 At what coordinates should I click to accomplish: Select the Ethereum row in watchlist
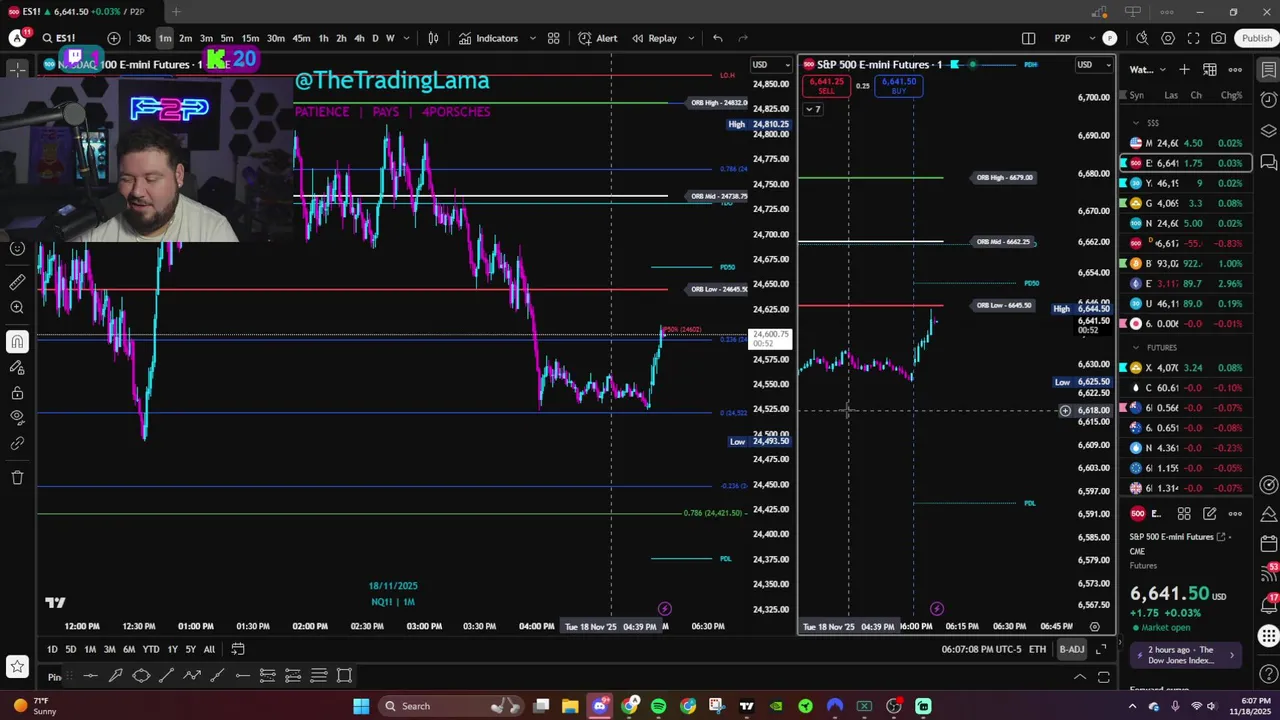(x=1186, y=283)
